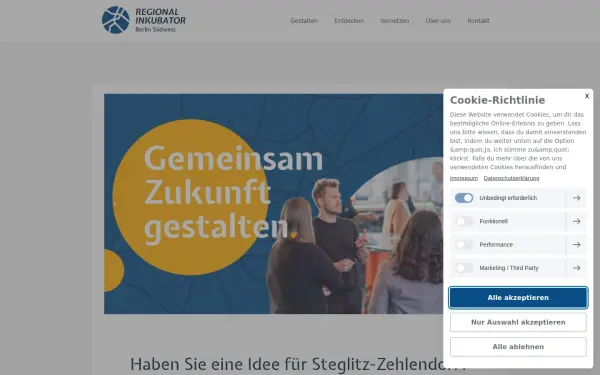Open the Kontakt menu item
The image size is (600, 375).
(478, 21)
